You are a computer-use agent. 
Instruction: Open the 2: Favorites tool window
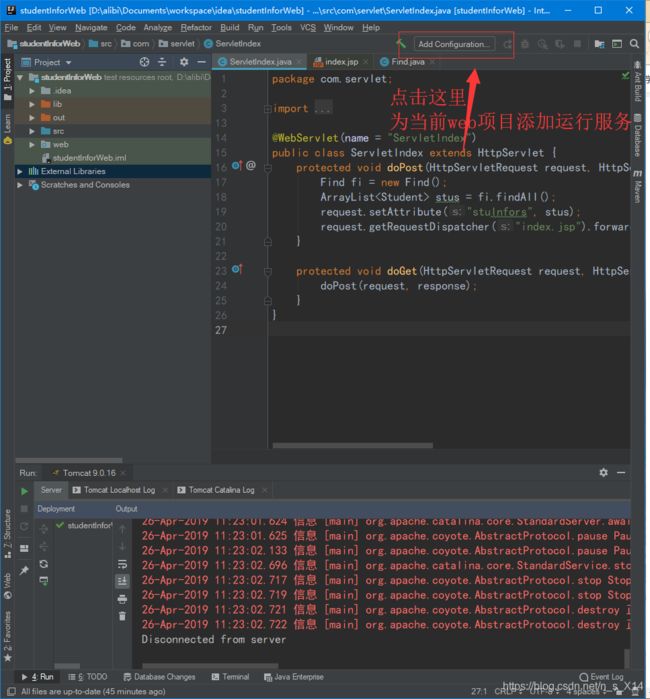(x=7, y=636)
